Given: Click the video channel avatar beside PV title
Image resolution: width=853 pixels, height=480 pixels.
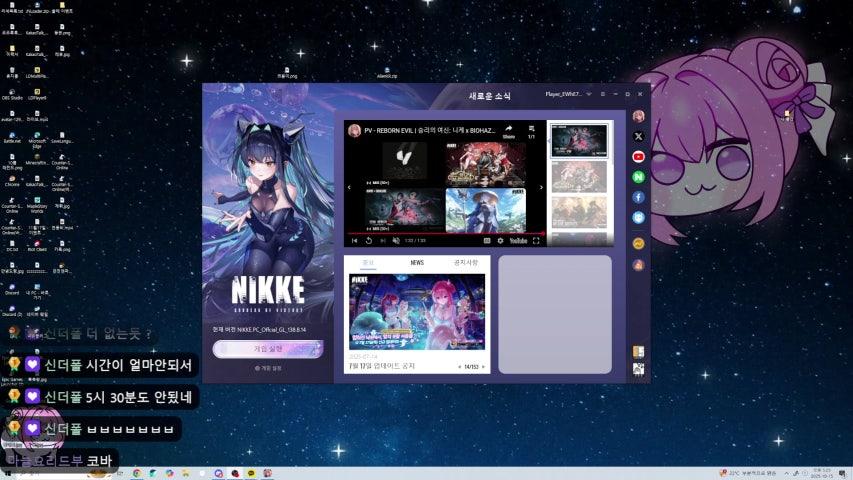Looking at the screenshot, I should click(x=354, y=131).
